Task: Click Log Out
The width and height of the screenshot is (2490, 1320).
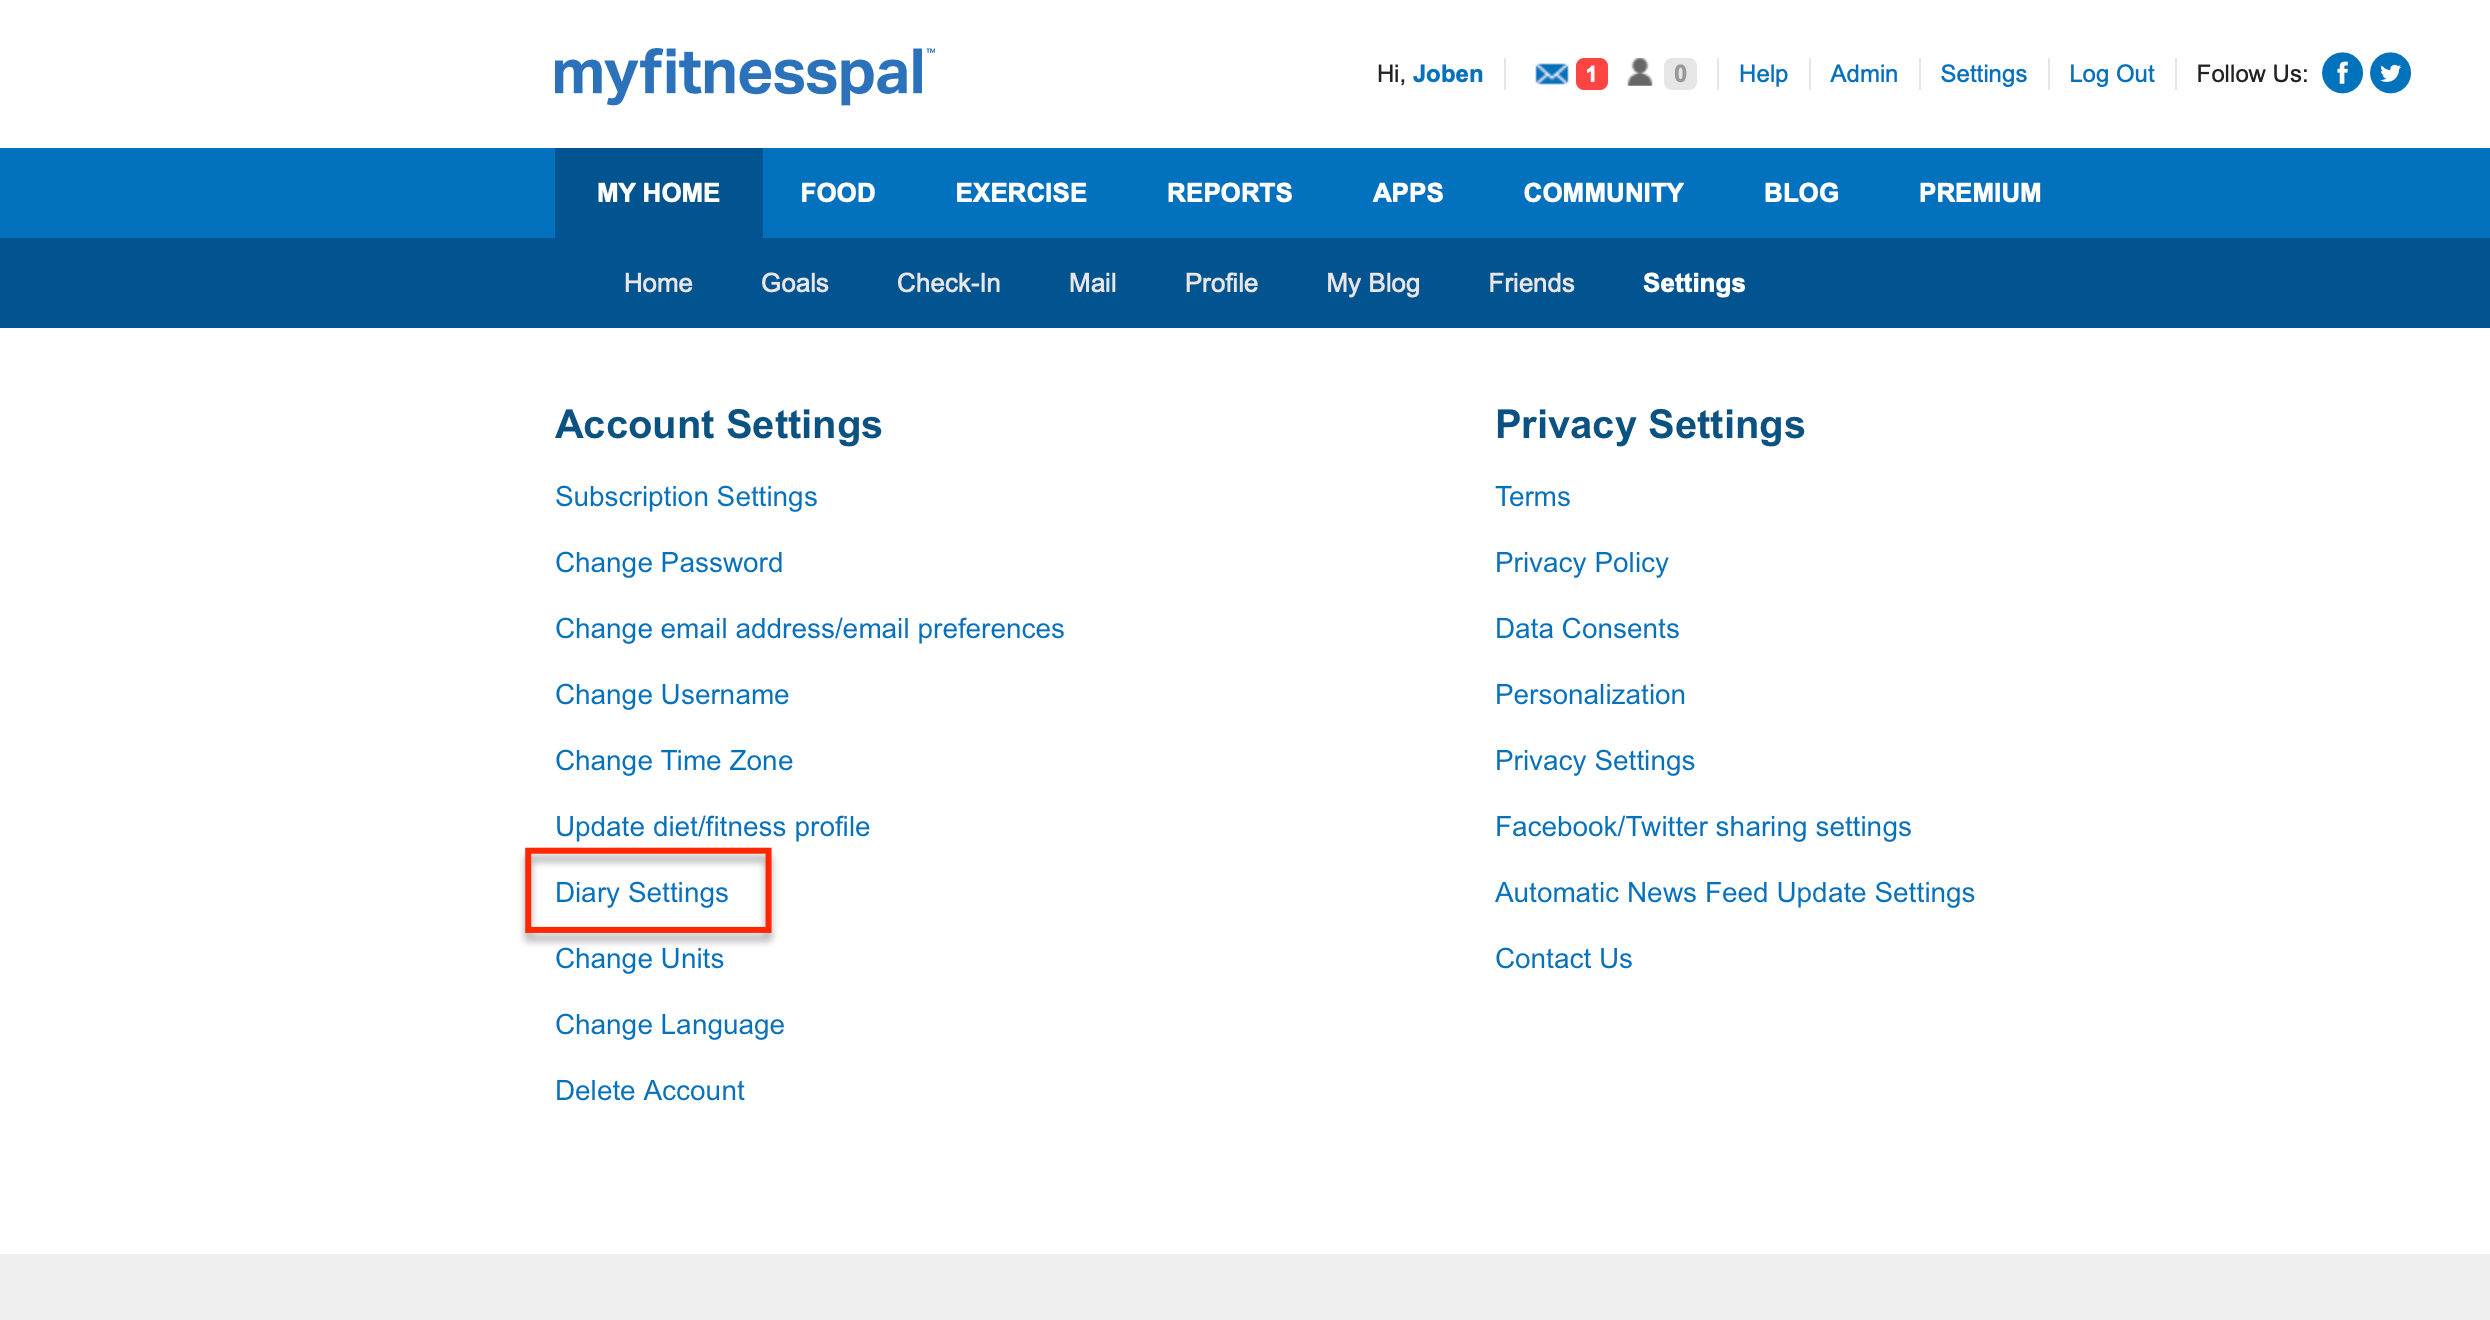Action: (2111, 74)
